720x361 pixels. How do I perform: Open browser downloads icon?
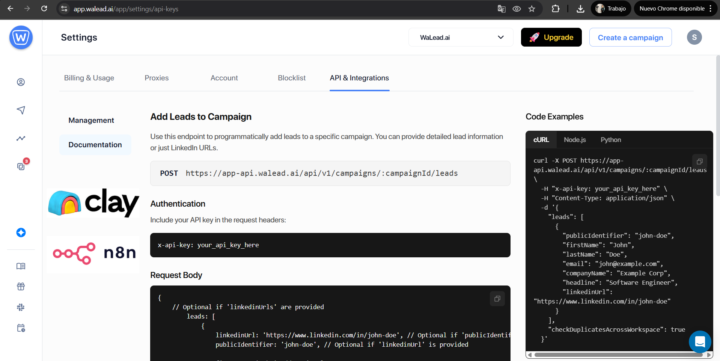click(x=580, y=9)
